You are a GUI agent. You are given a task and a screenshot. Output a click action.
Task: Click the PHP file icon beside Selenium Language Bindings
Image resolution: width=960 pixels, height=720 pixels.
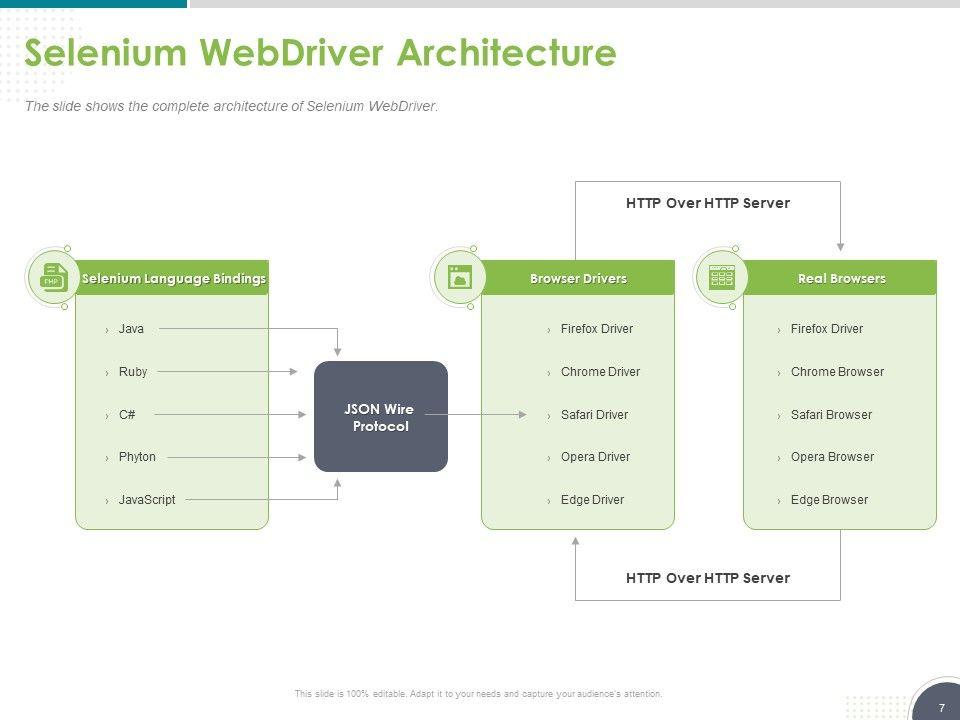coord(54,277)
